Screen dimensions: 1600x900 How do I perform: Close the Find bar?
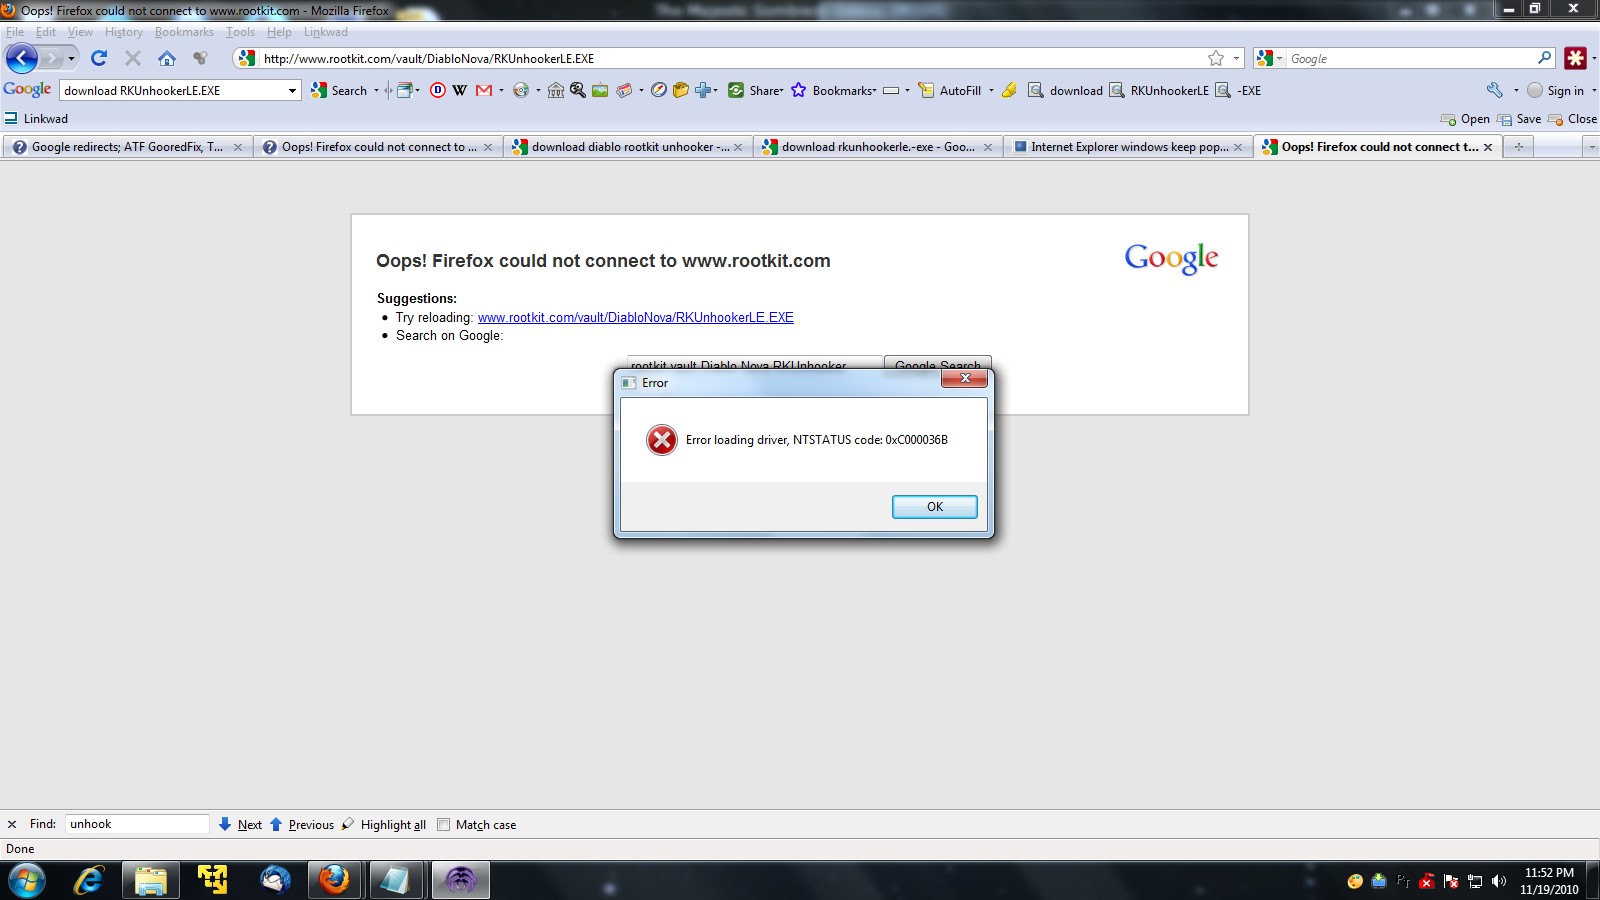[x=12, y=825]
